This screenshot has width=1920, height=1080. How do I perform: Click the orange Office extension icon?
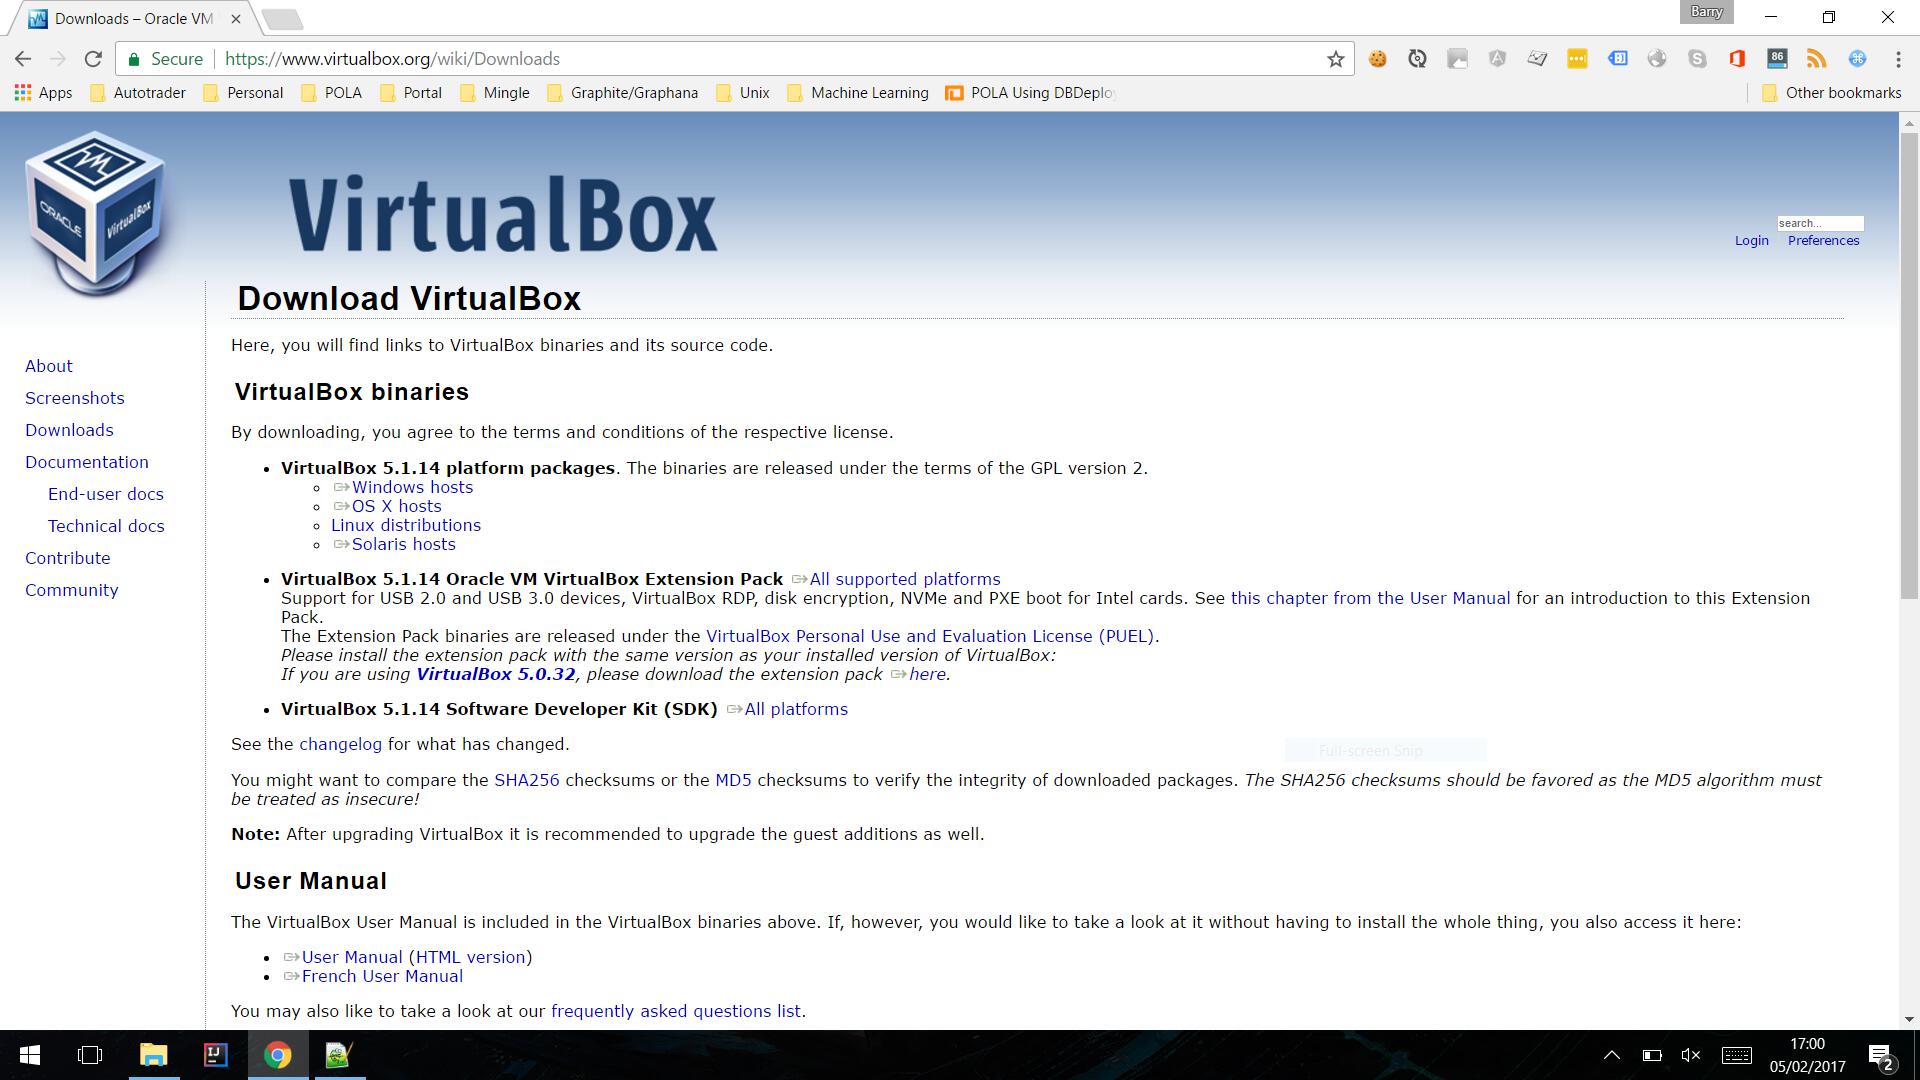coord(1737,59)
